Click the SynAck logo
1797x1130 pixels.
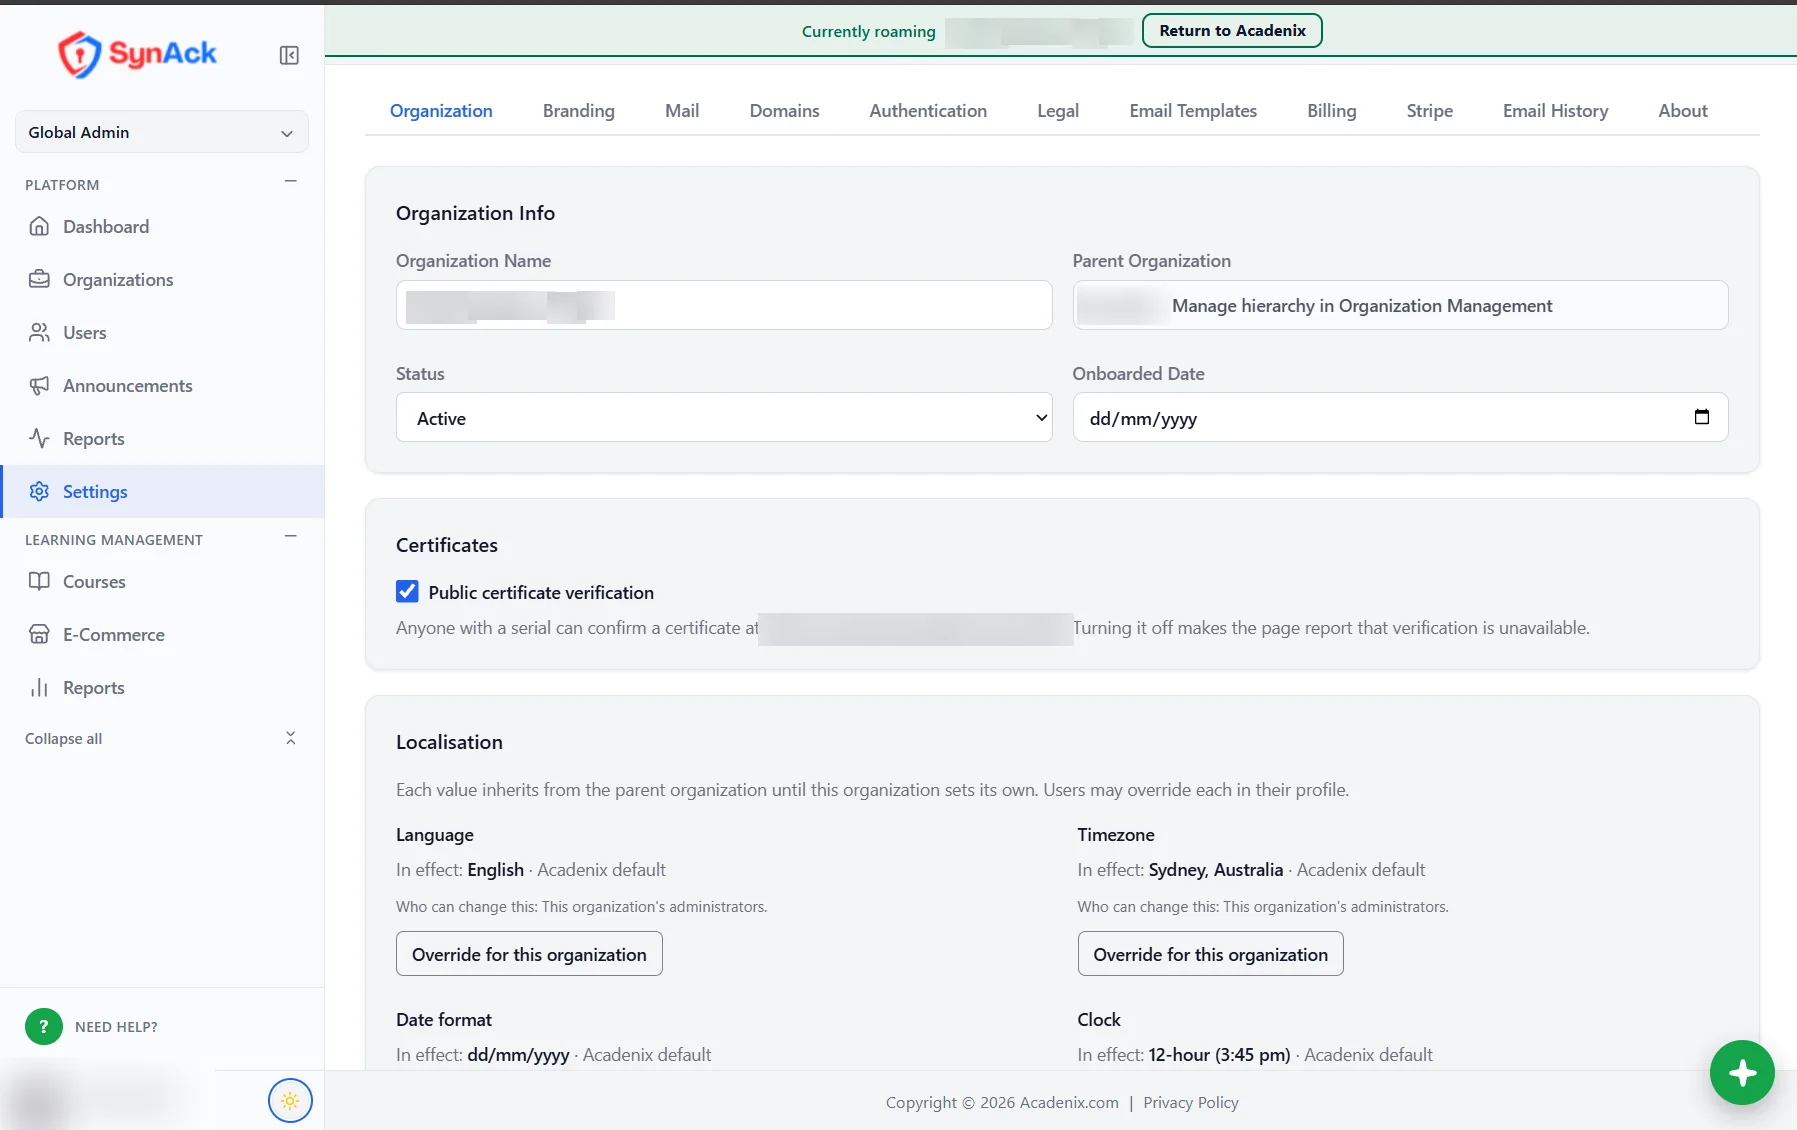point(137,54)
